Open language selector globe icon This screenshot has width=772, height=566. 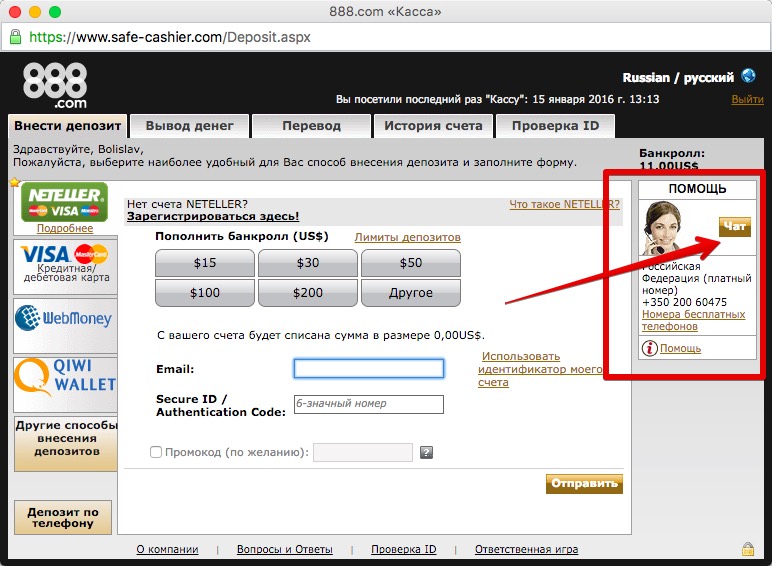[x=748, y=76]
